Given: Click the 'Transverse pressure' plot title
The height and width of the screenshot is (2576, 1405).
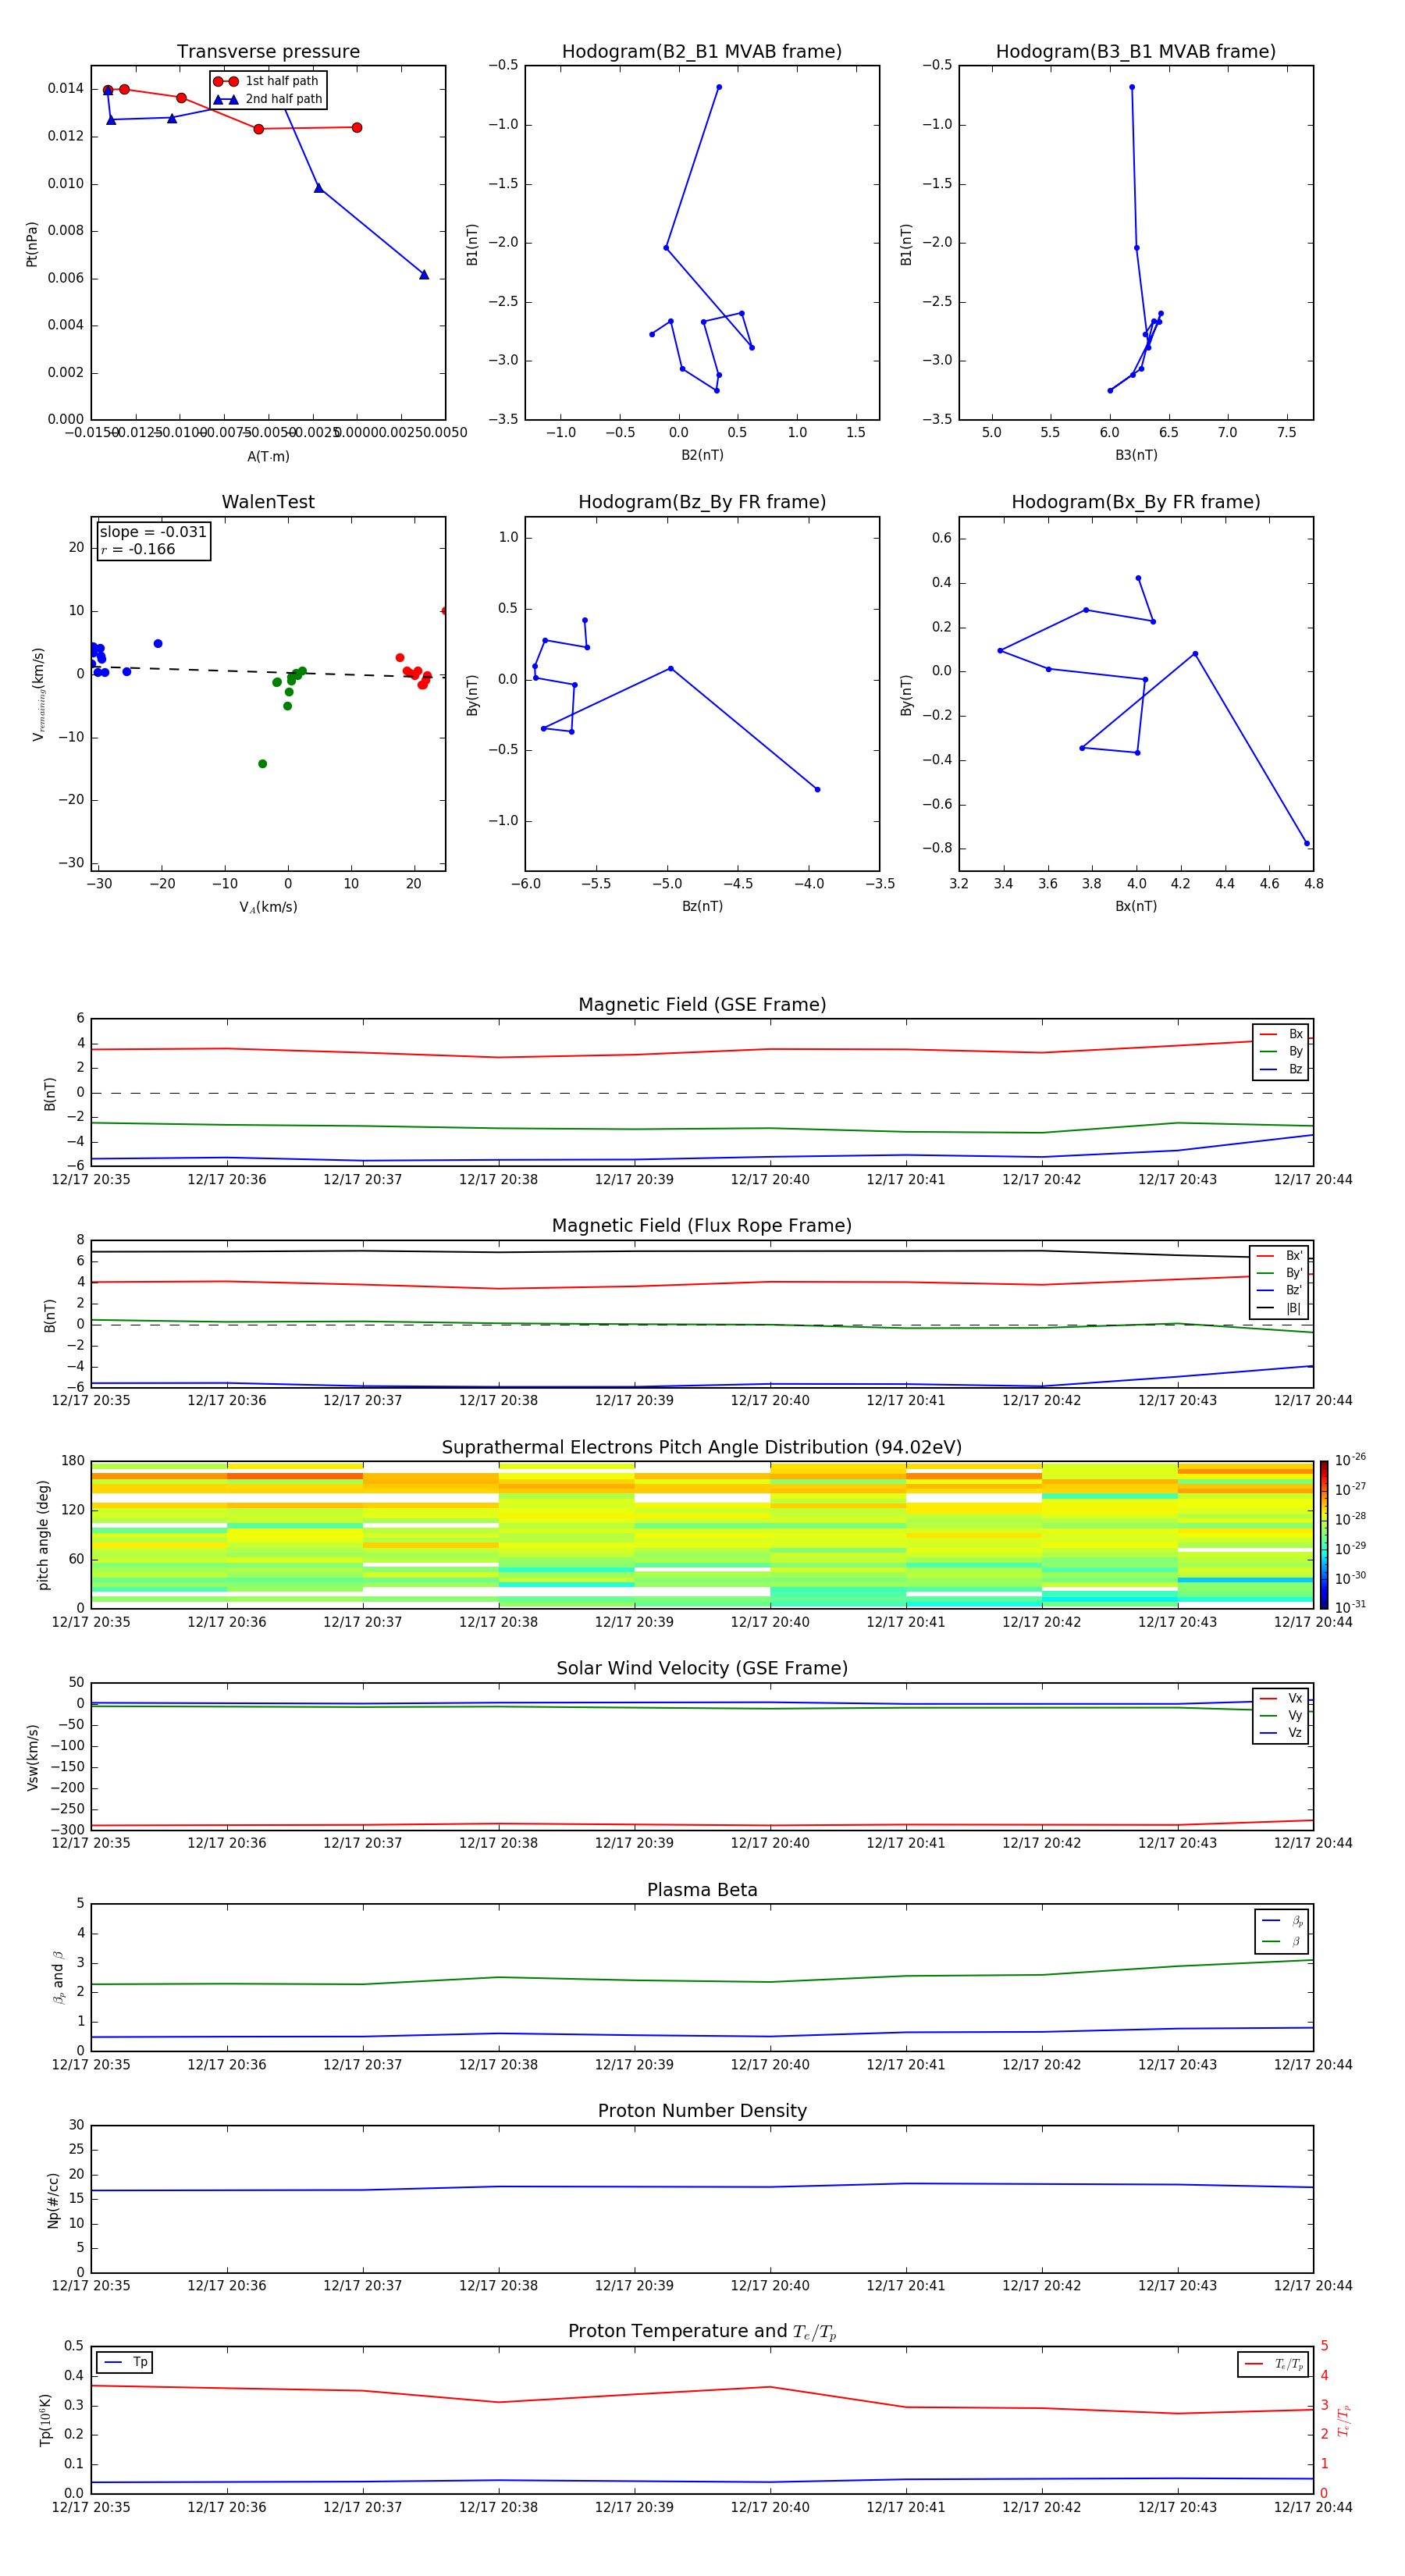Looking at the screenshot, I should pyautogui.click(x=268, y=52).
